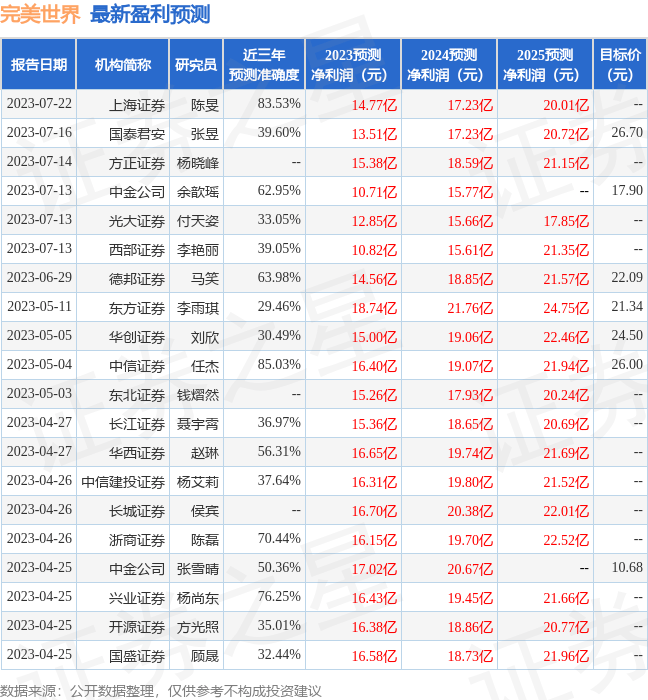The width and height of the screenshot is (648, 700).
Task: Click institution 国盛证券
Action: pos(137,656)
